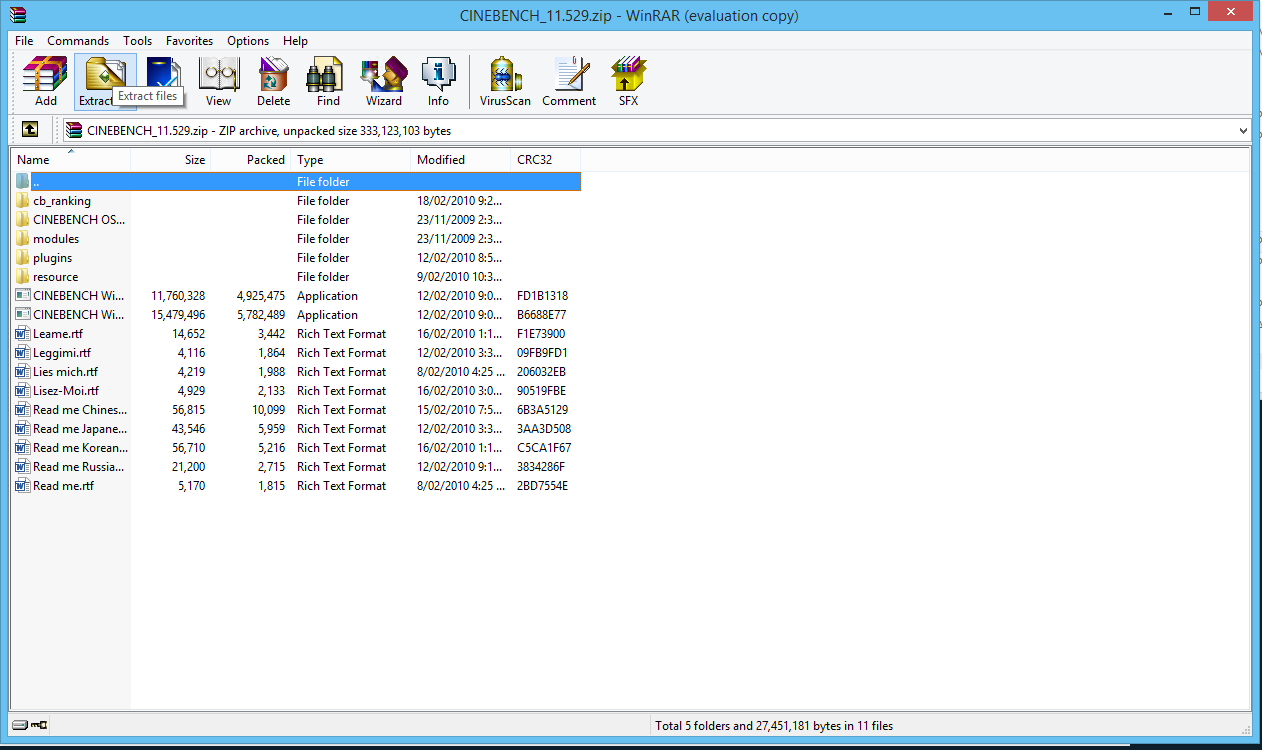Open the Tools menu
The image size is (1262, 750).
[138, 41]
